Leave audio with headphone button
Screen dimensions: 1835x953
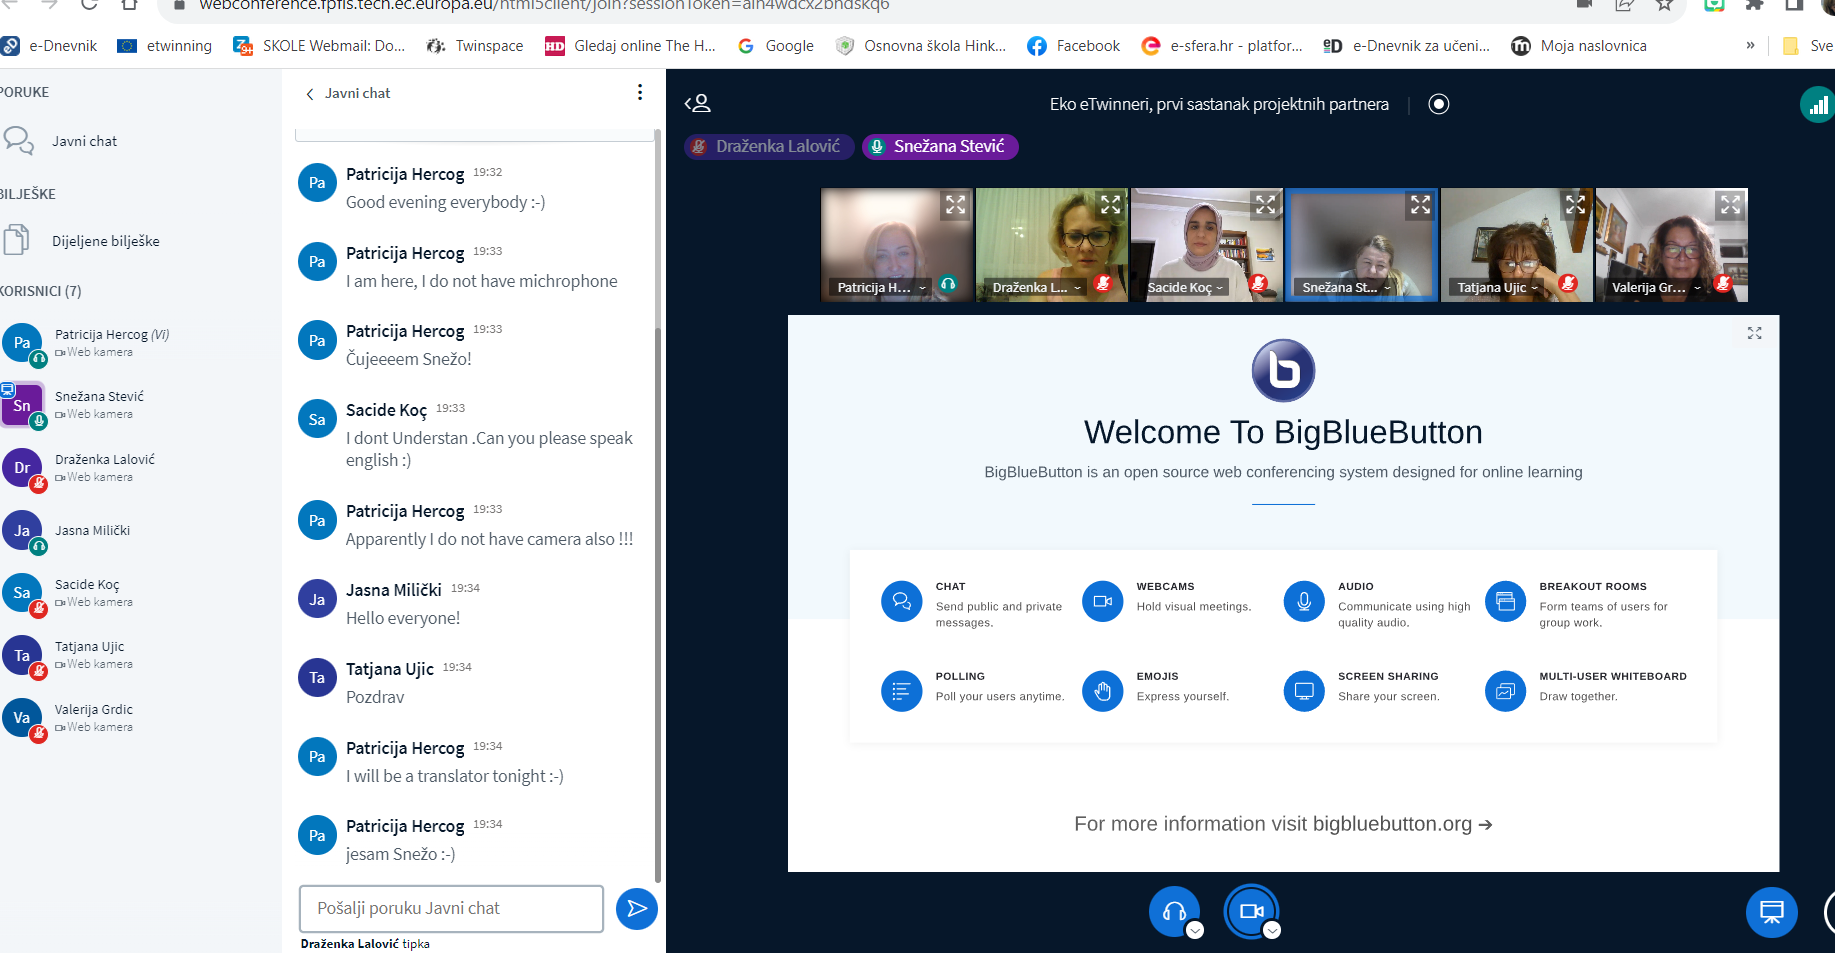coord(1175,911)
